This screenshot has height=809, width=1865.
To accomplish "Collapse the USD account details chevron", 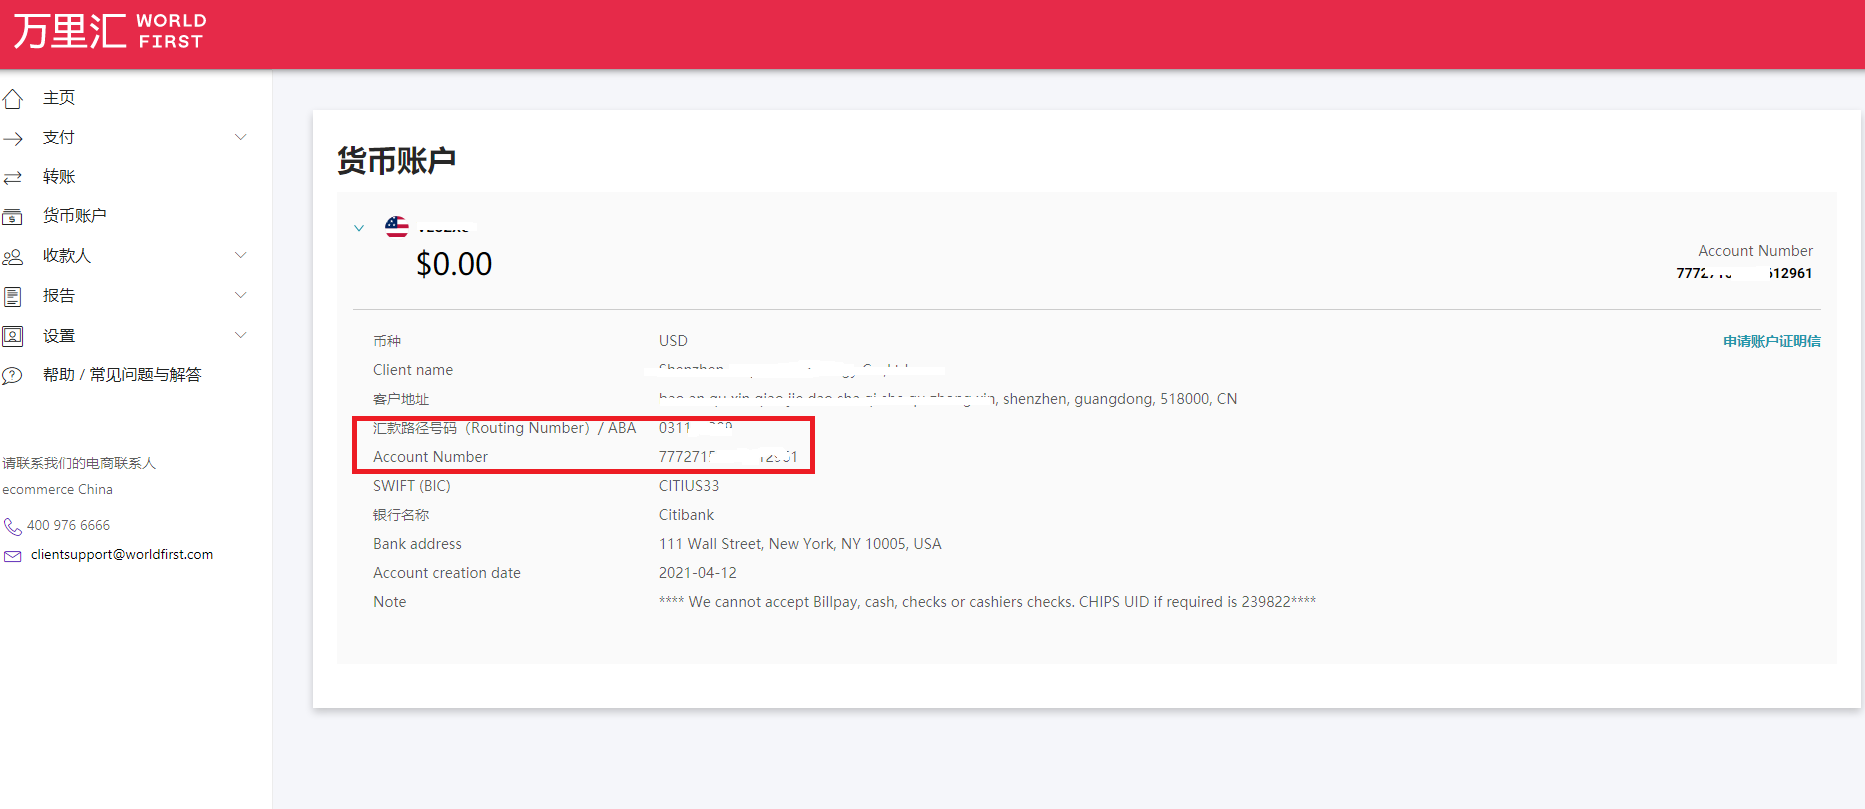I will 359,228.
